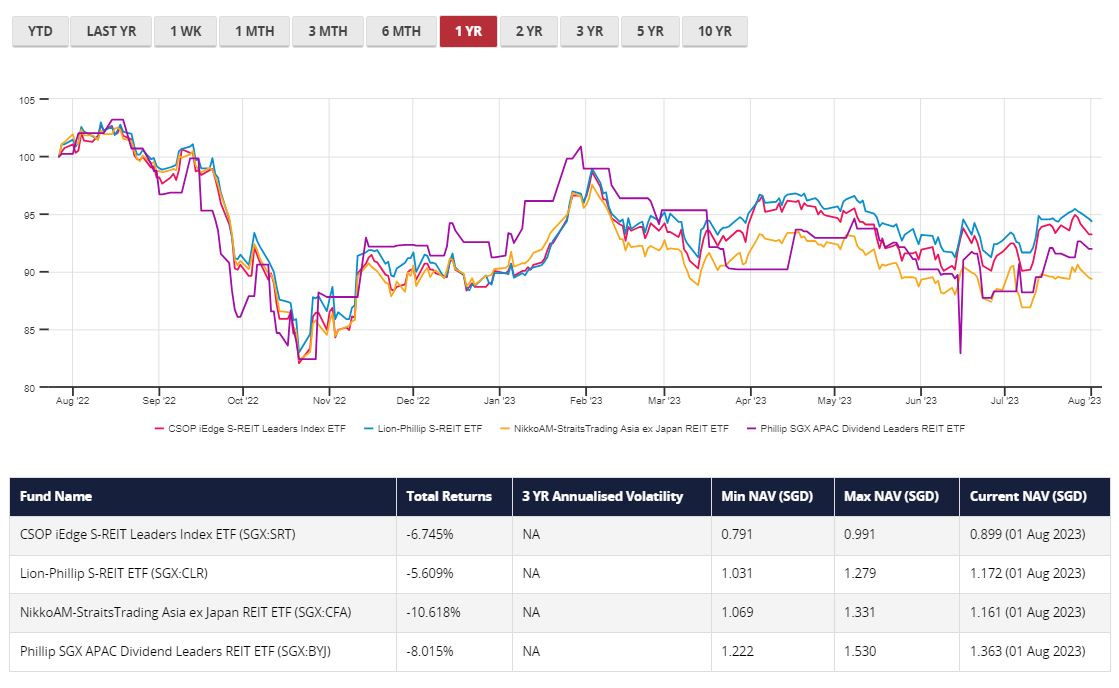Screen dimensions: 1119x688
Task: Click the -10.618% total return value
Action: coord(433,612)
